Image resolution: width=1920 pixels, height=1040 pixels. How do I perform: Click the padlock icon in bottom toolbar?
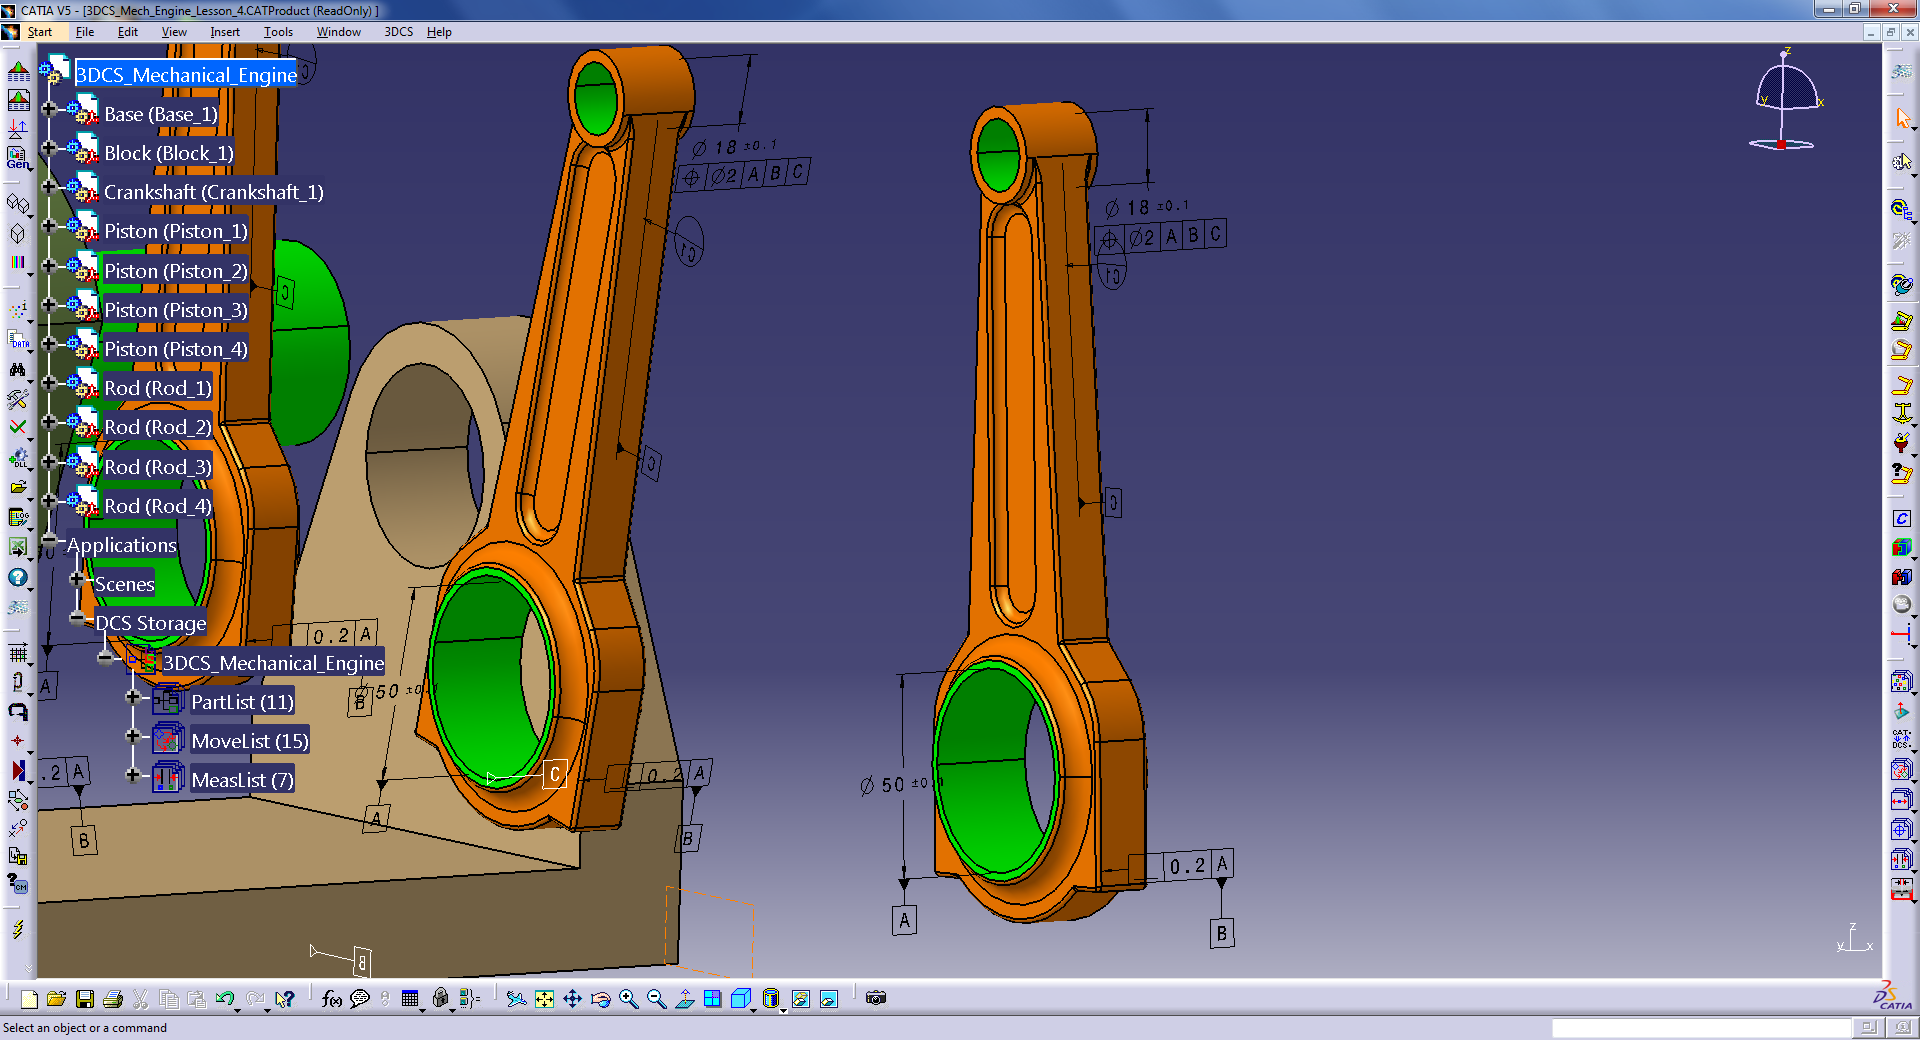440,999
